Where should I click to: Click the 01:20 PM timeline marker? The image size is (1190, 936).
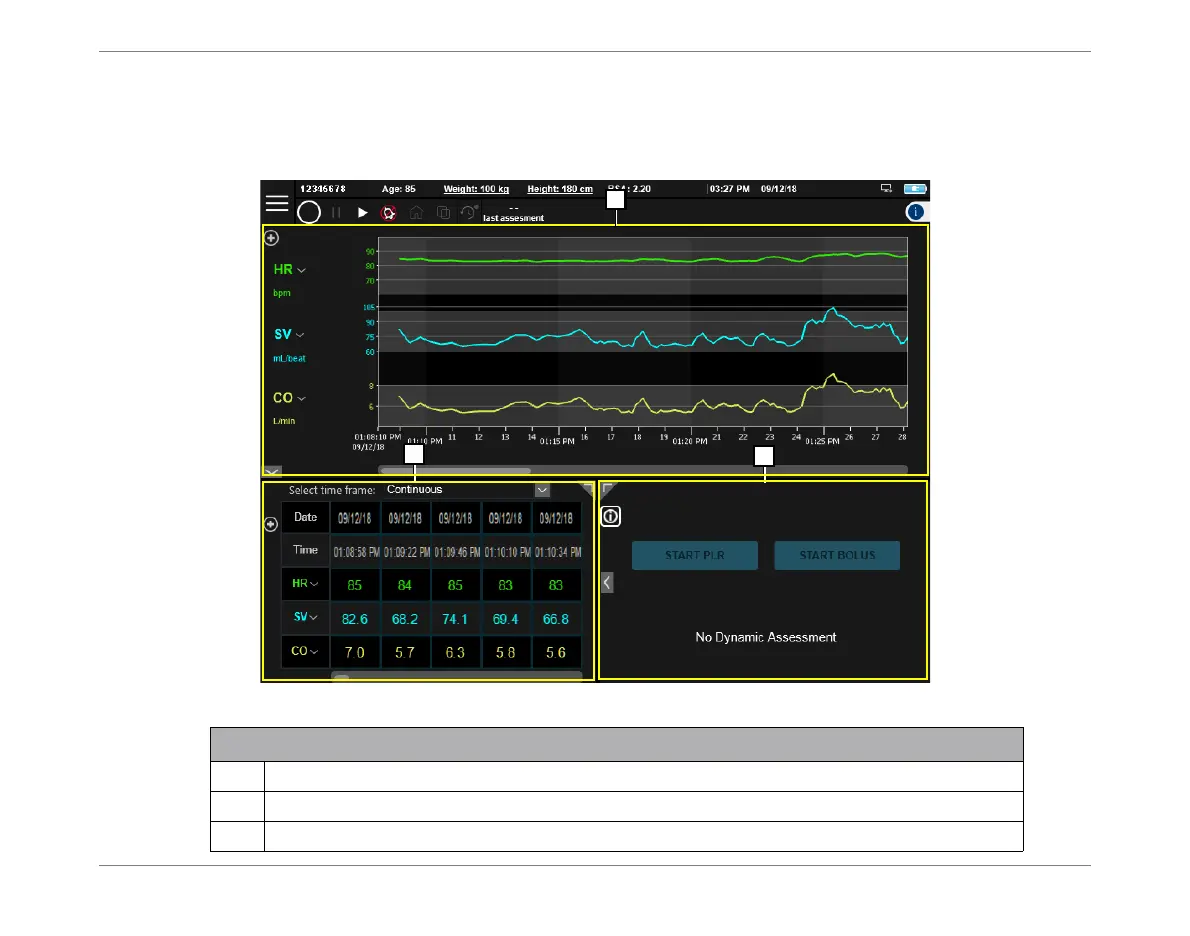(x=690, y=442)
